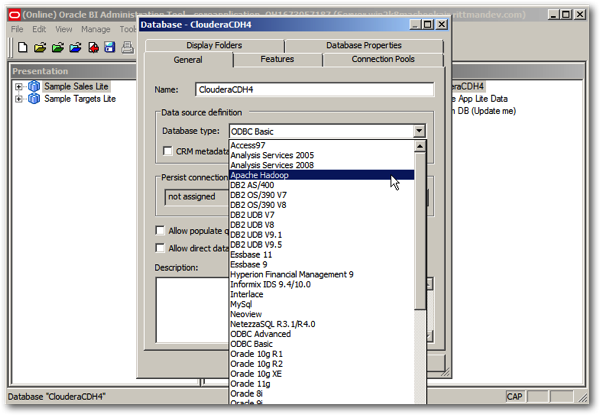Select NetezzaSQL R3.1/R4.0 in the list
Image resolution: width=600 pixels, height=415 pixels.
(x=322, y=324)
